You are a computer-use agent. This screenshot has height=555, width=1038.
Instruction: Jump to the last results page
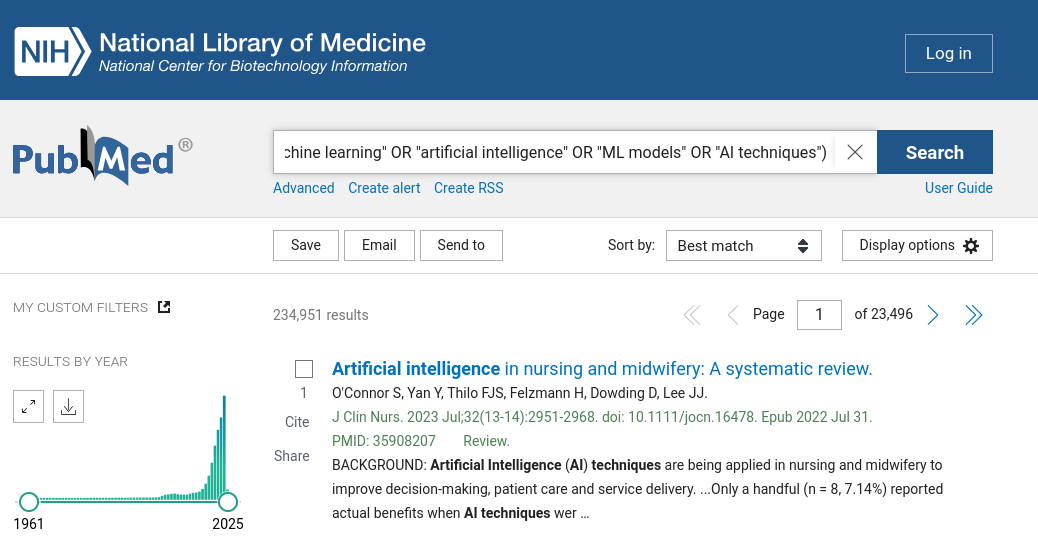point(973,315)
